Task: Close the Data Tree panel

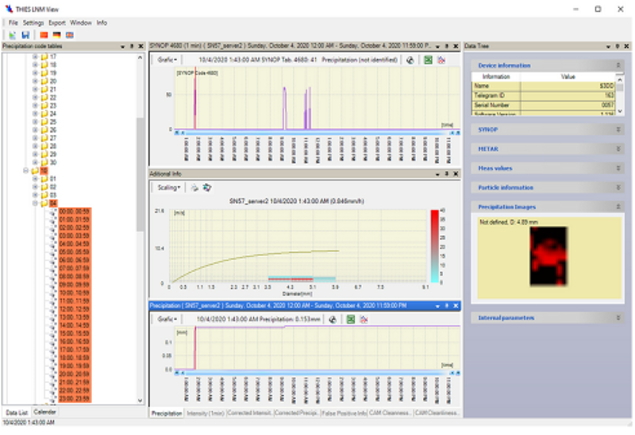Action: pos(626,47)
